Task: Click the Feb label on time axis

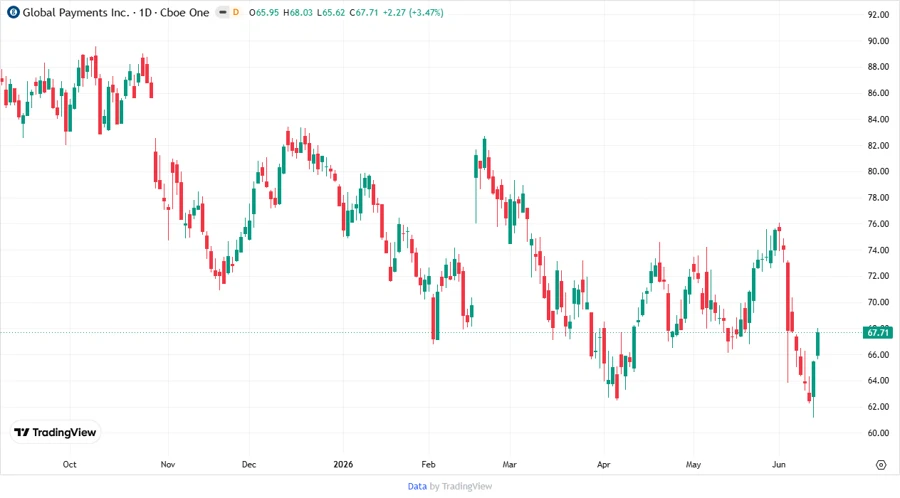Action: (428, 465)
